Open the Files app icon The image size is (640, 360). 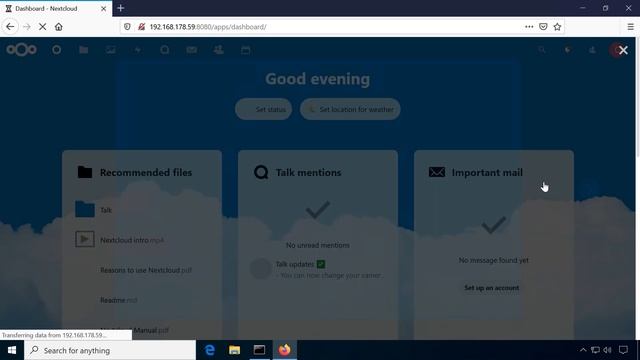point(84,50)
